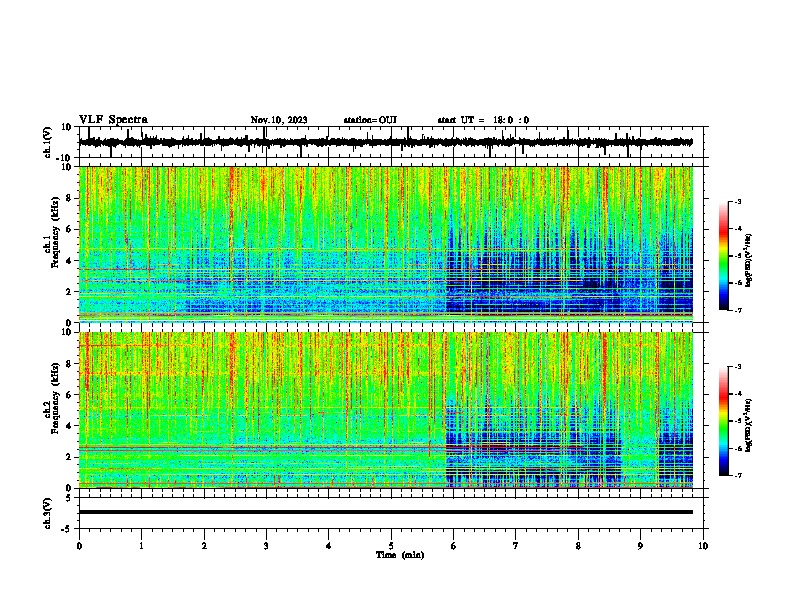Click the time axis tick label "9"
792x612 pixels.
click(640, 546)
